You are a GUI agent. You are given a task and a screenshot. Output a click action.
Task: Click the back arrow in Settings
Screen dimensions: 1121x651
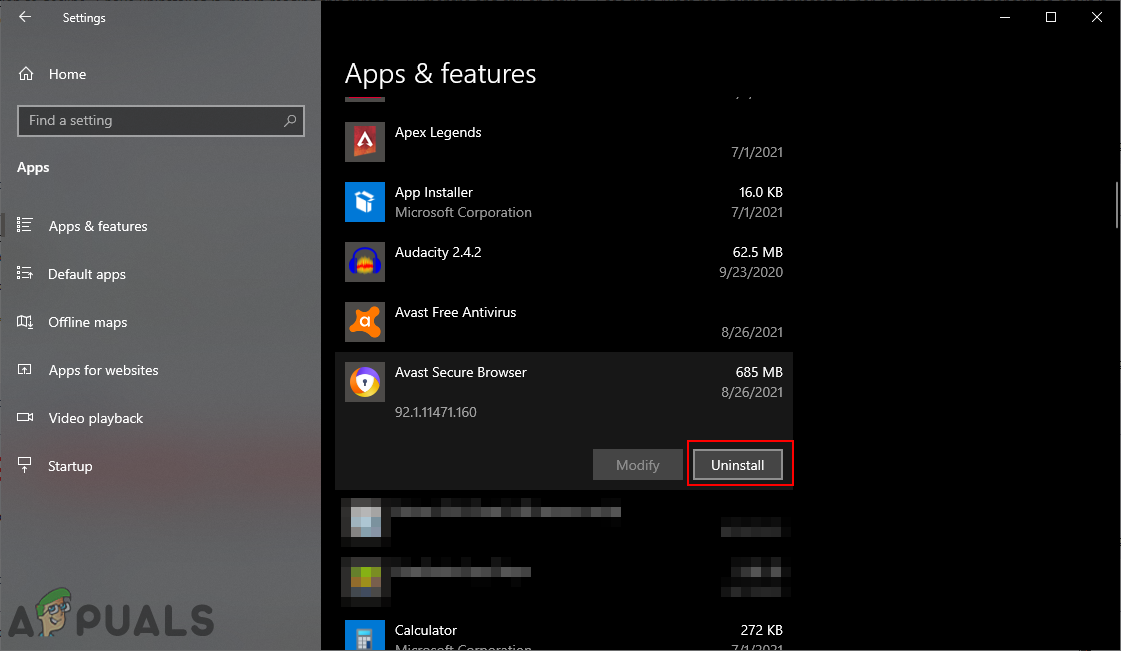tap(25, 16)
